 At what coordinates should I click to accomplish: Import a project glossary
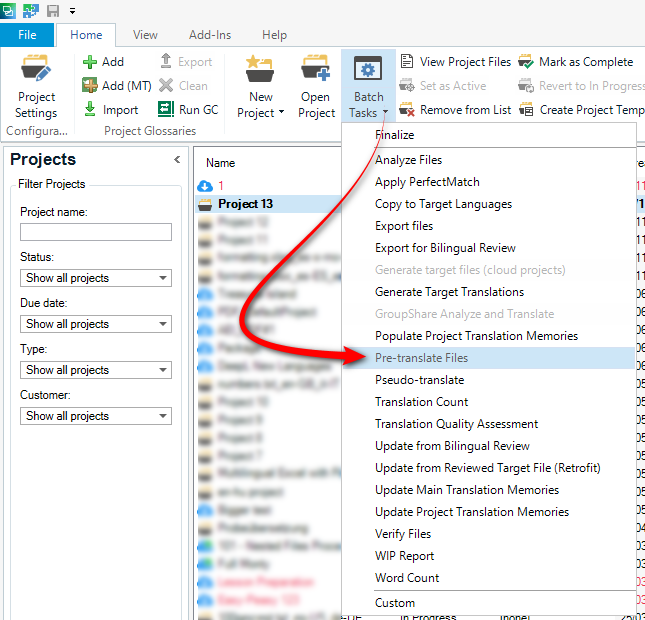pos(111,110)
